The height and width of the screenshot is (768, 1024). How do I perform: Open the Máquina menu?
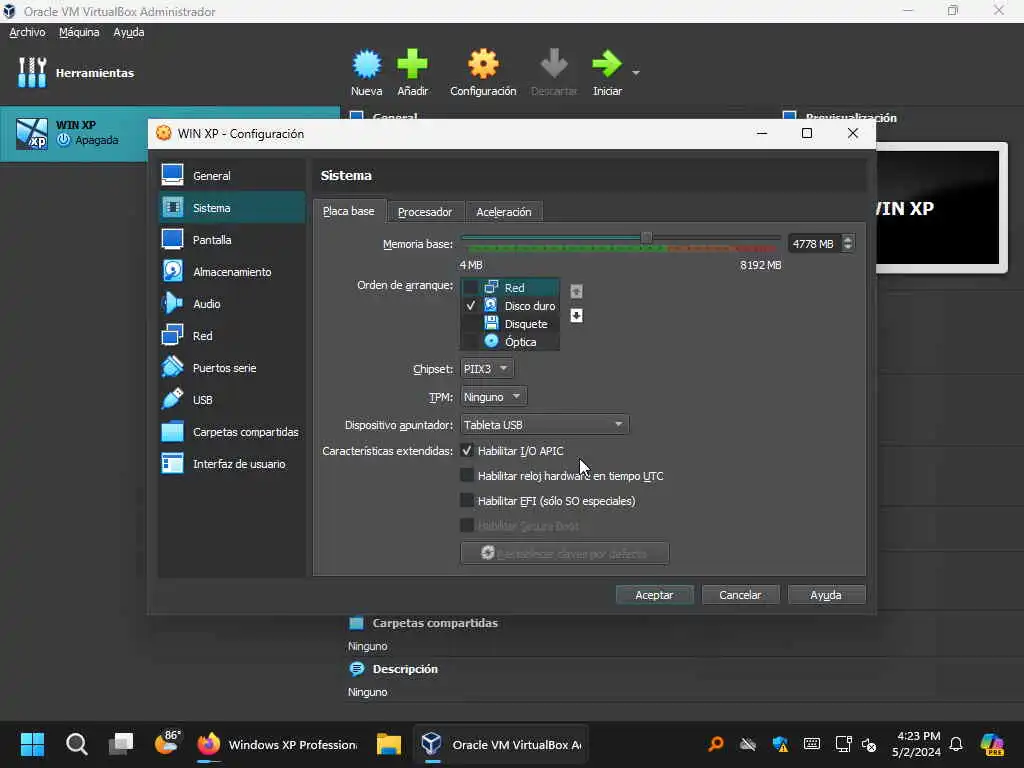[79, 32]
